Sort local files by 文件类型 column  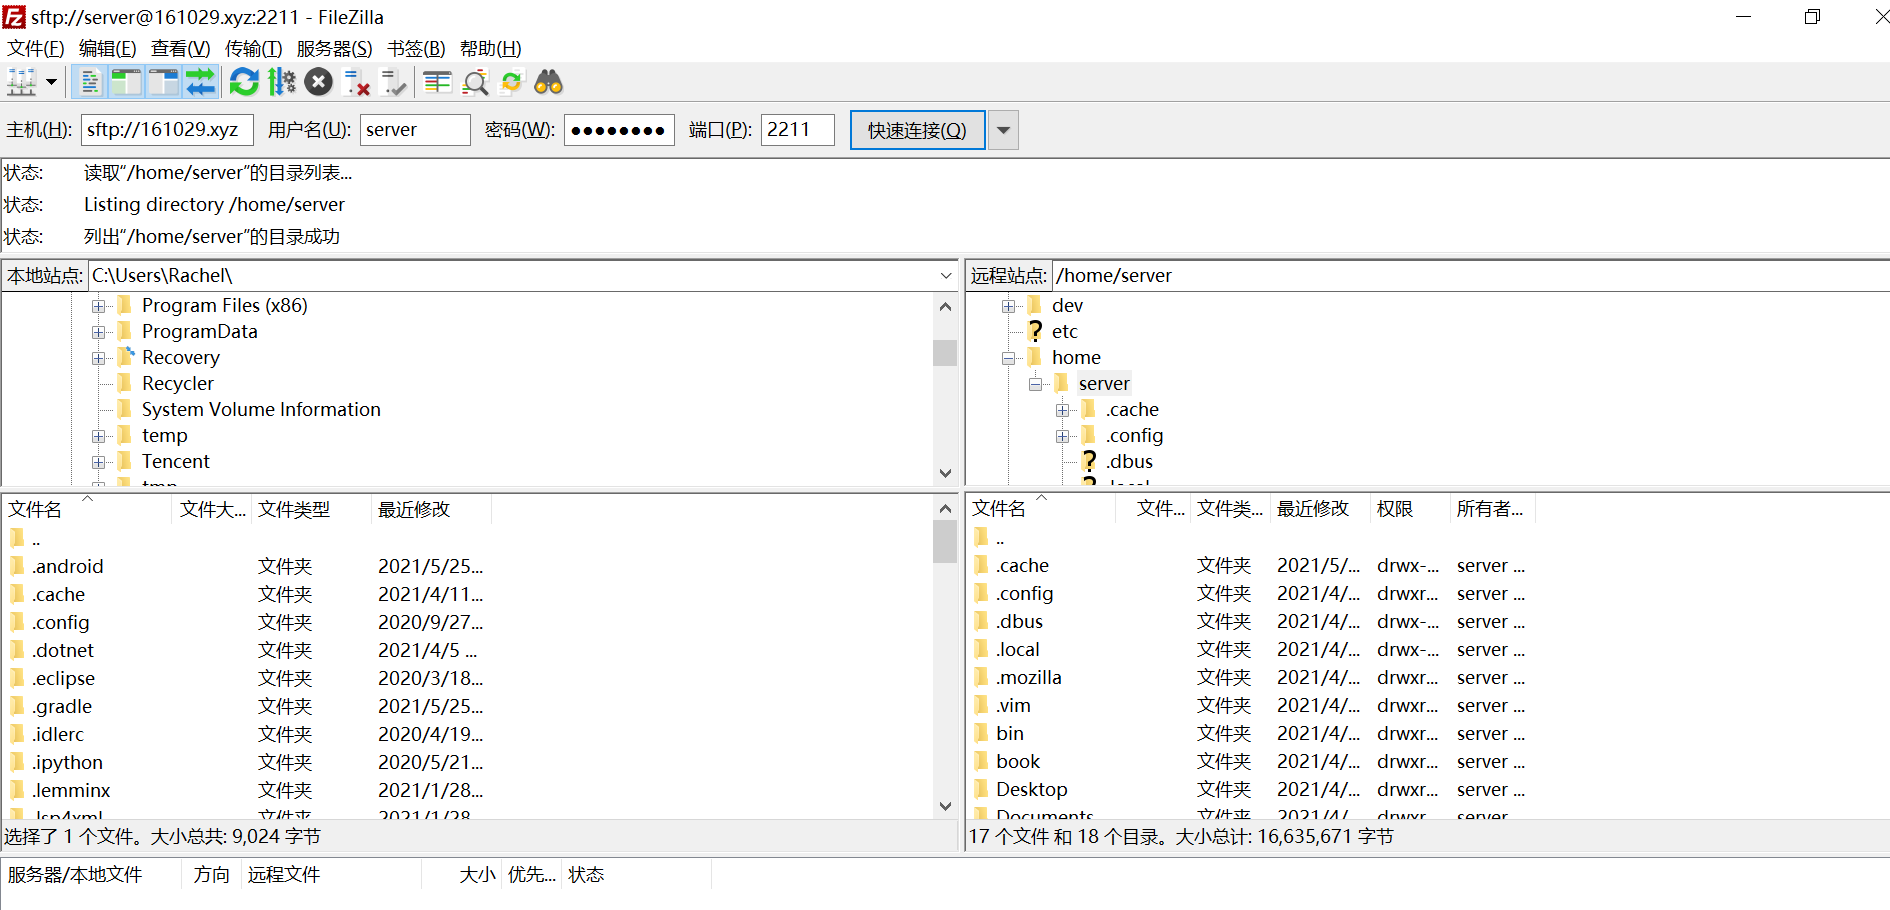coord(311,509)
